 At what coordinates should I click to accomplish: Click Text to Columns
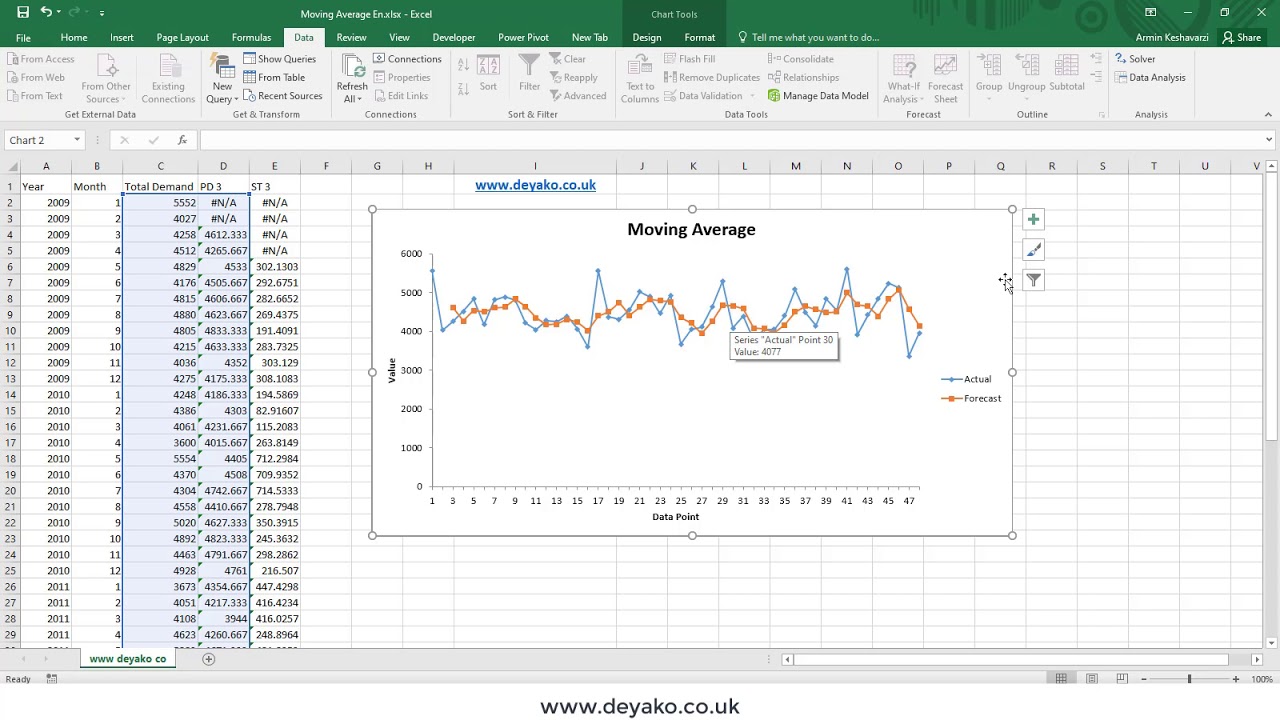(640, 78)
